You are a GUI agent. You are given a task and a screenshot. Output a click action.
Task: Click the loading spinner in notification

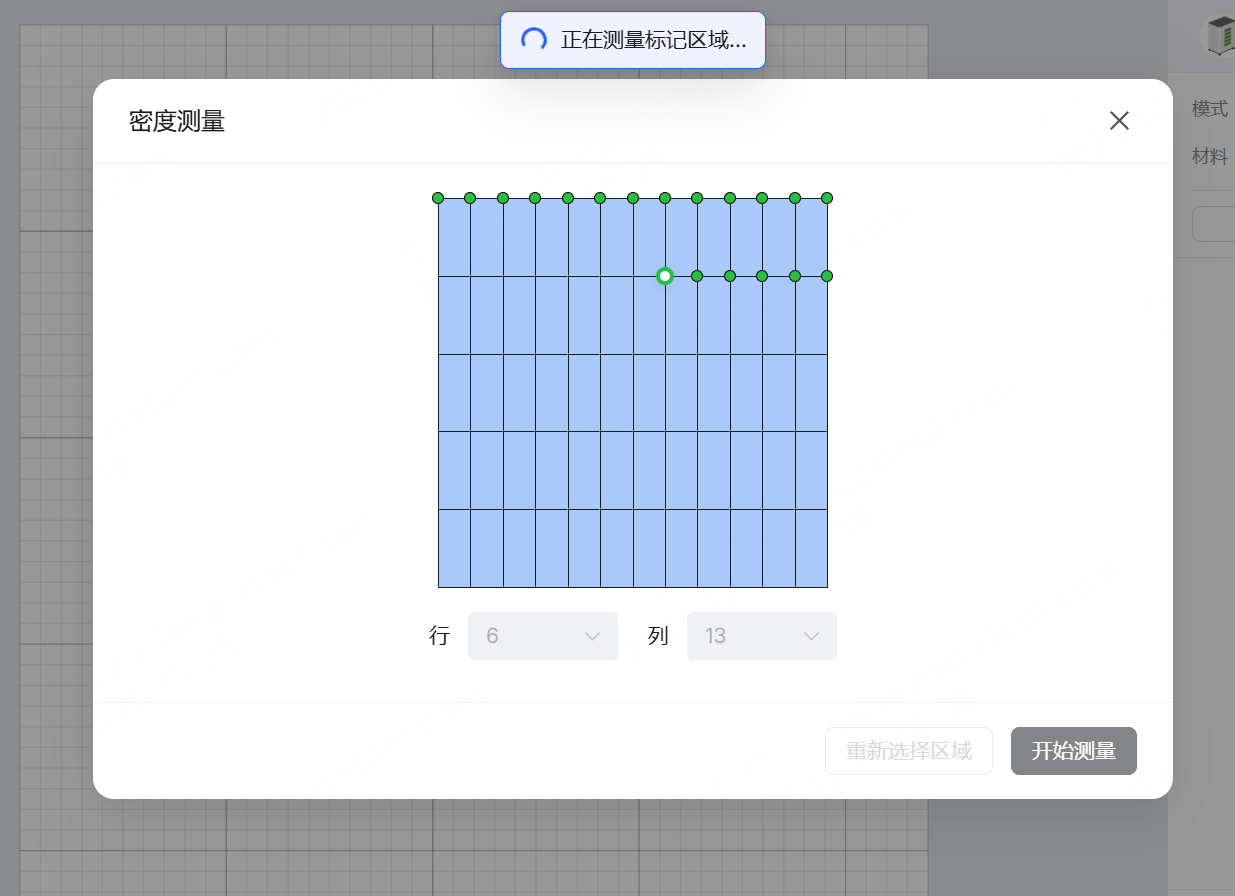pos(534,40)
